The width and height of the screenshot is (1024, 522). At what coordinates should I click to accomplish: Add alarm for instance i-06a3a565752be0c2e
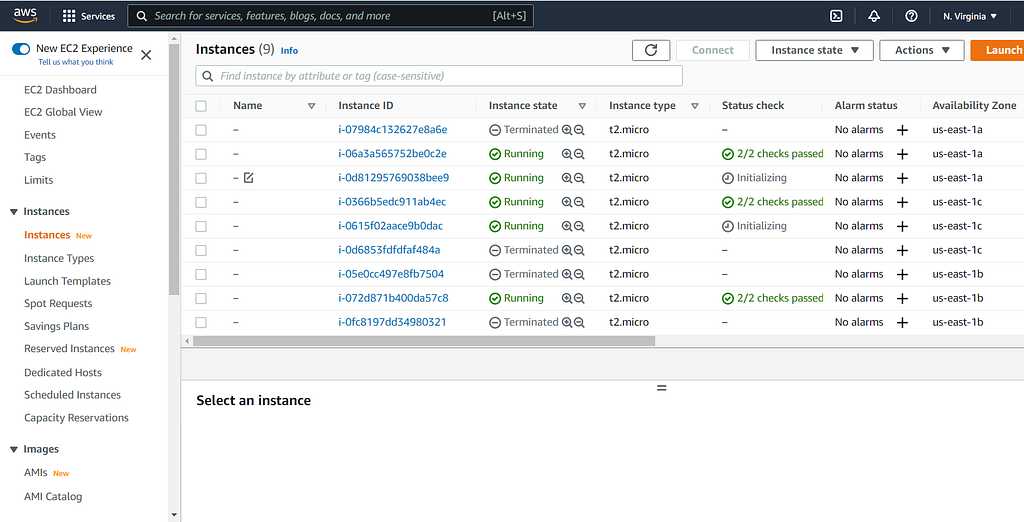902,154
